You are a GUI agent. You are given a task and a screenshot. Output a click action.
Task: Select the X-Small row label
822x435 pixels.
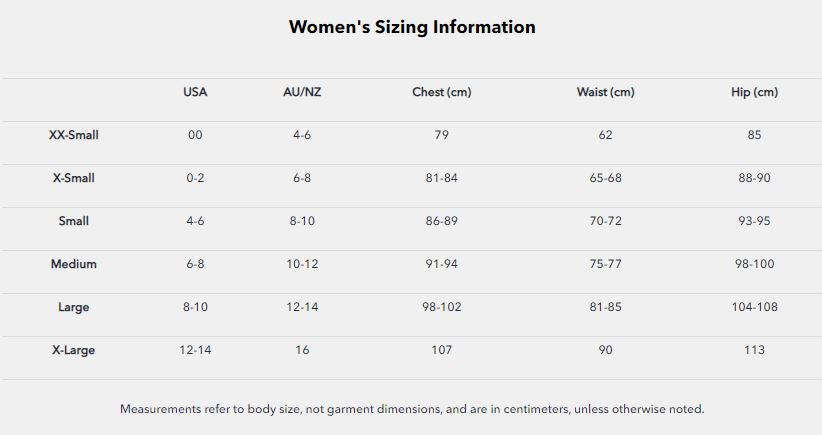pyautogui.click(x=74, y=178)
